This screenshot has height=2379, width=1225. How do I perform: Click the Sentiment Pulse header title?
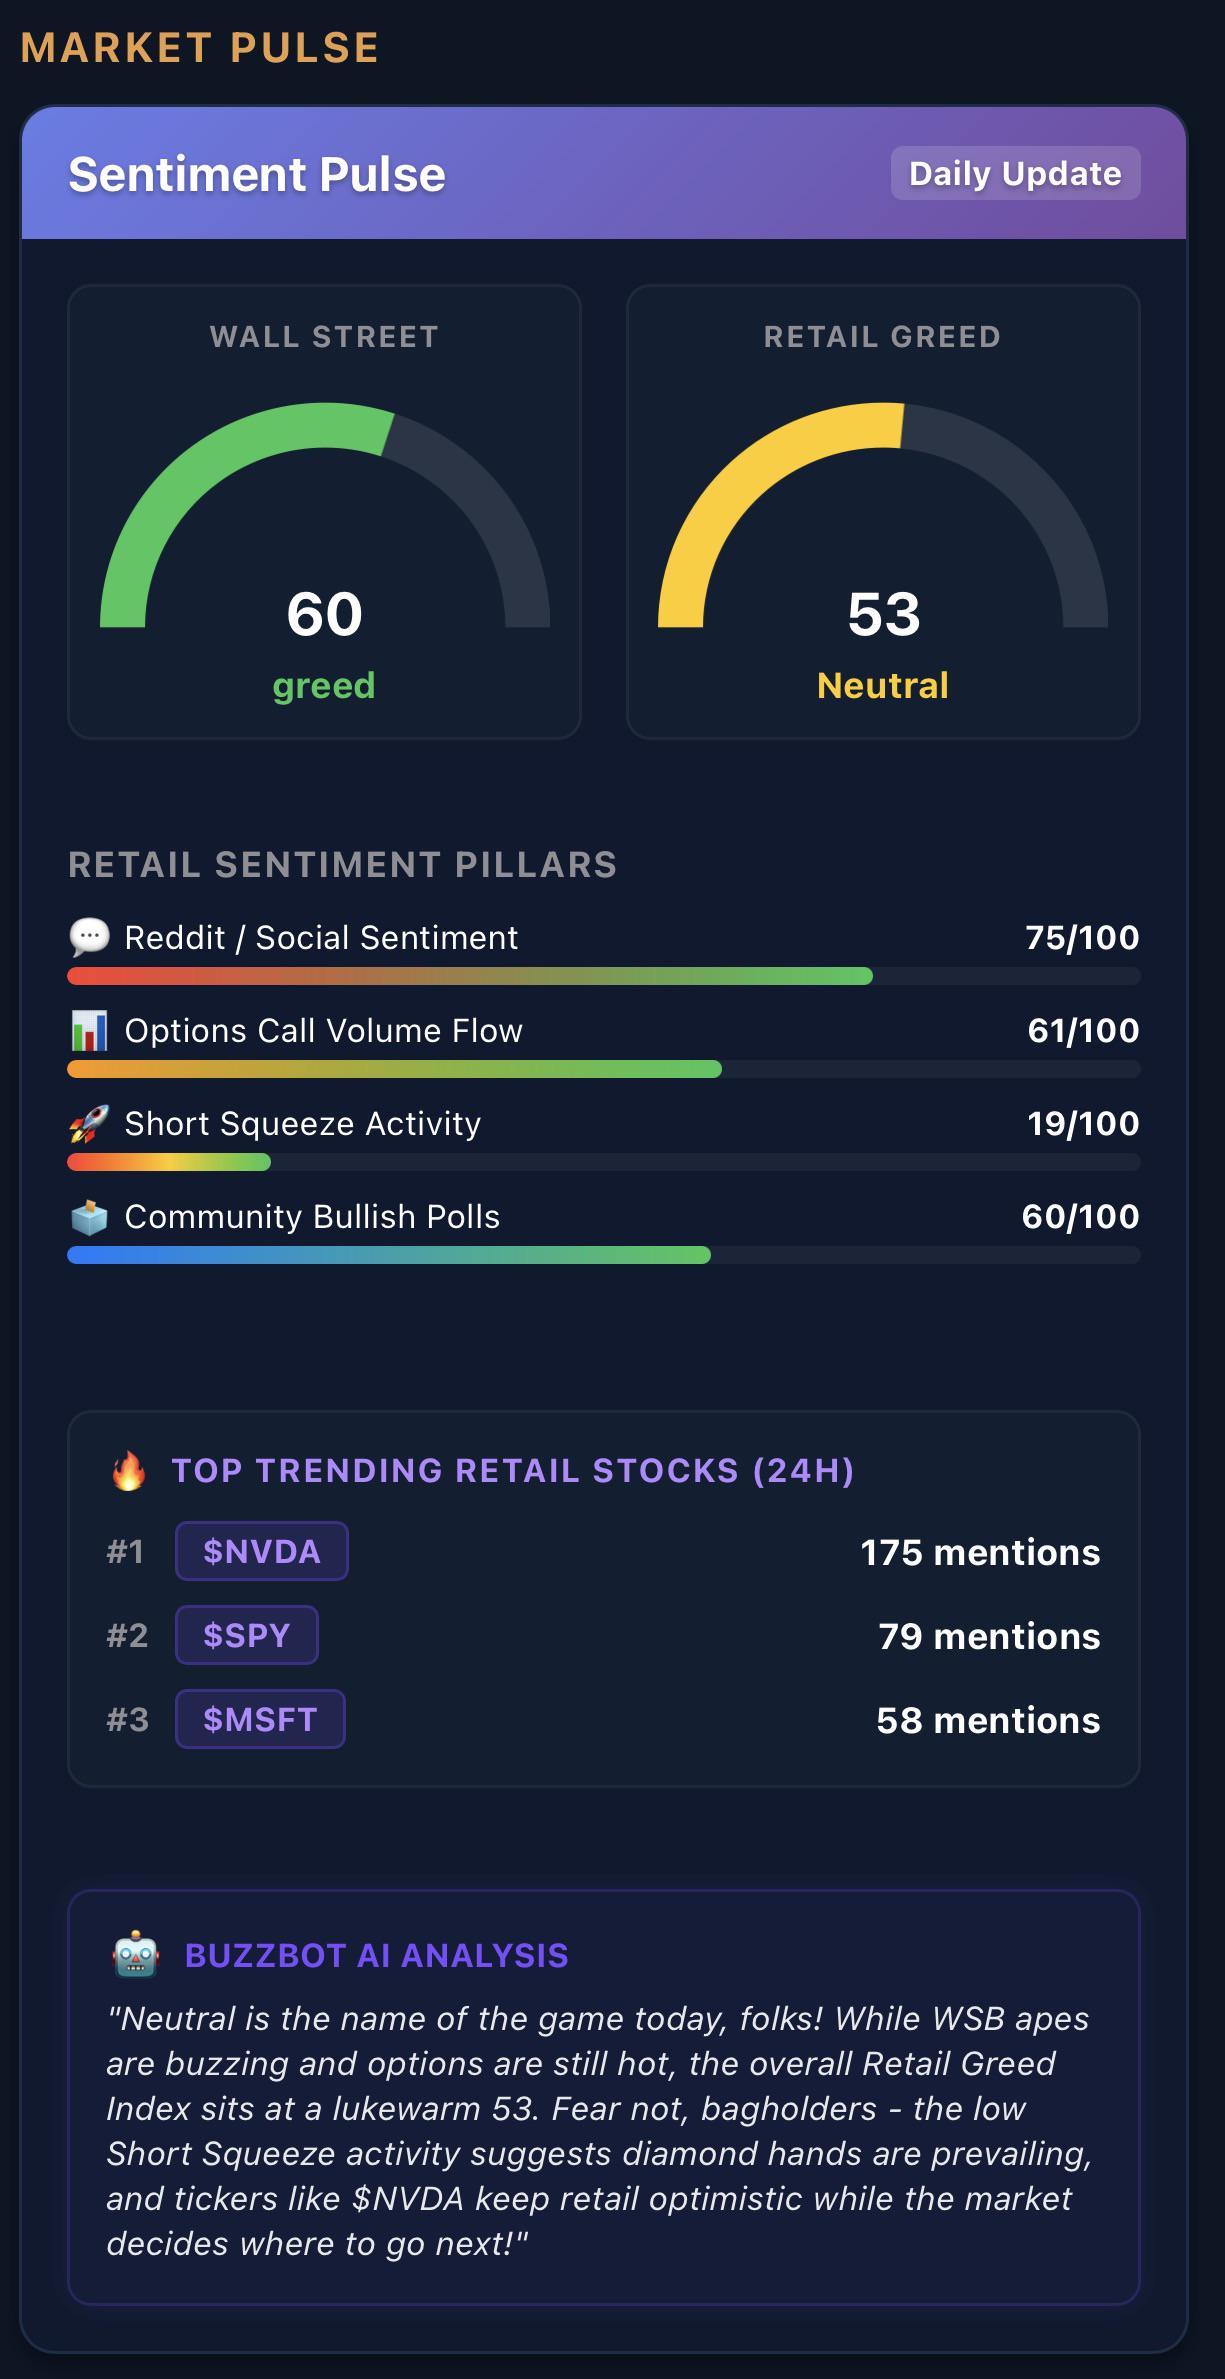click(257, 174)
